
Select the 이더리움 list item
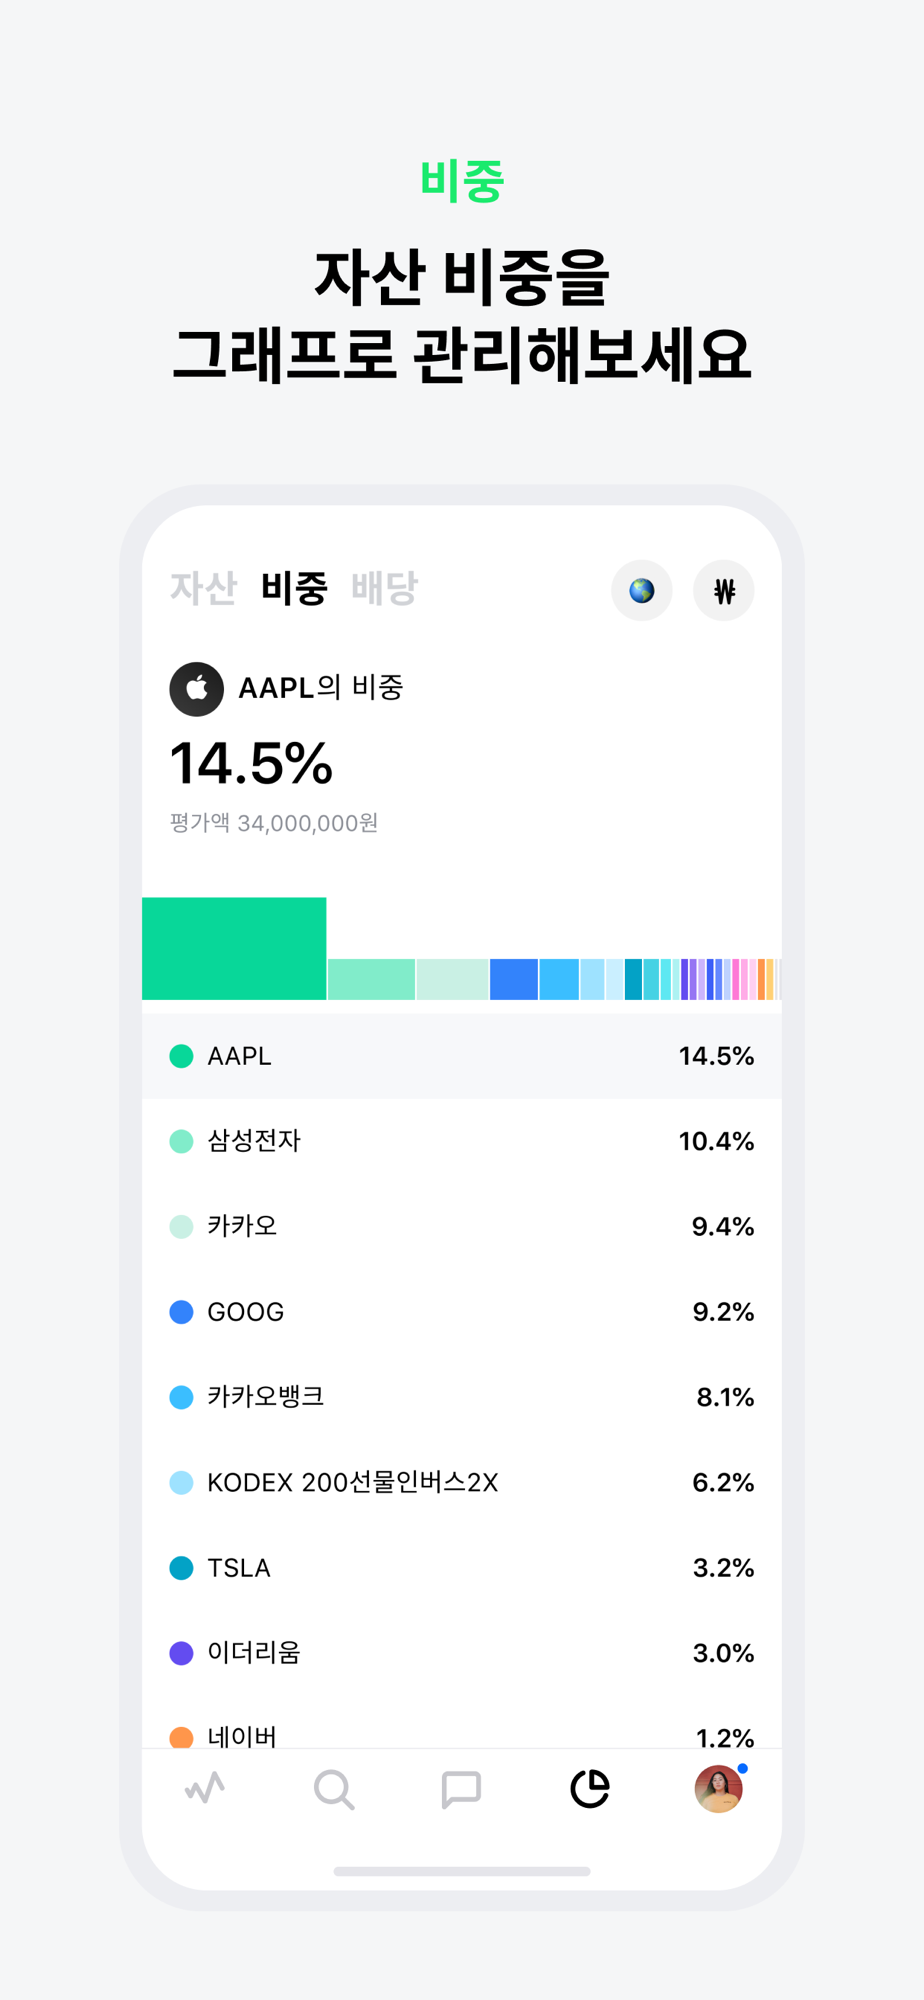462,1653
